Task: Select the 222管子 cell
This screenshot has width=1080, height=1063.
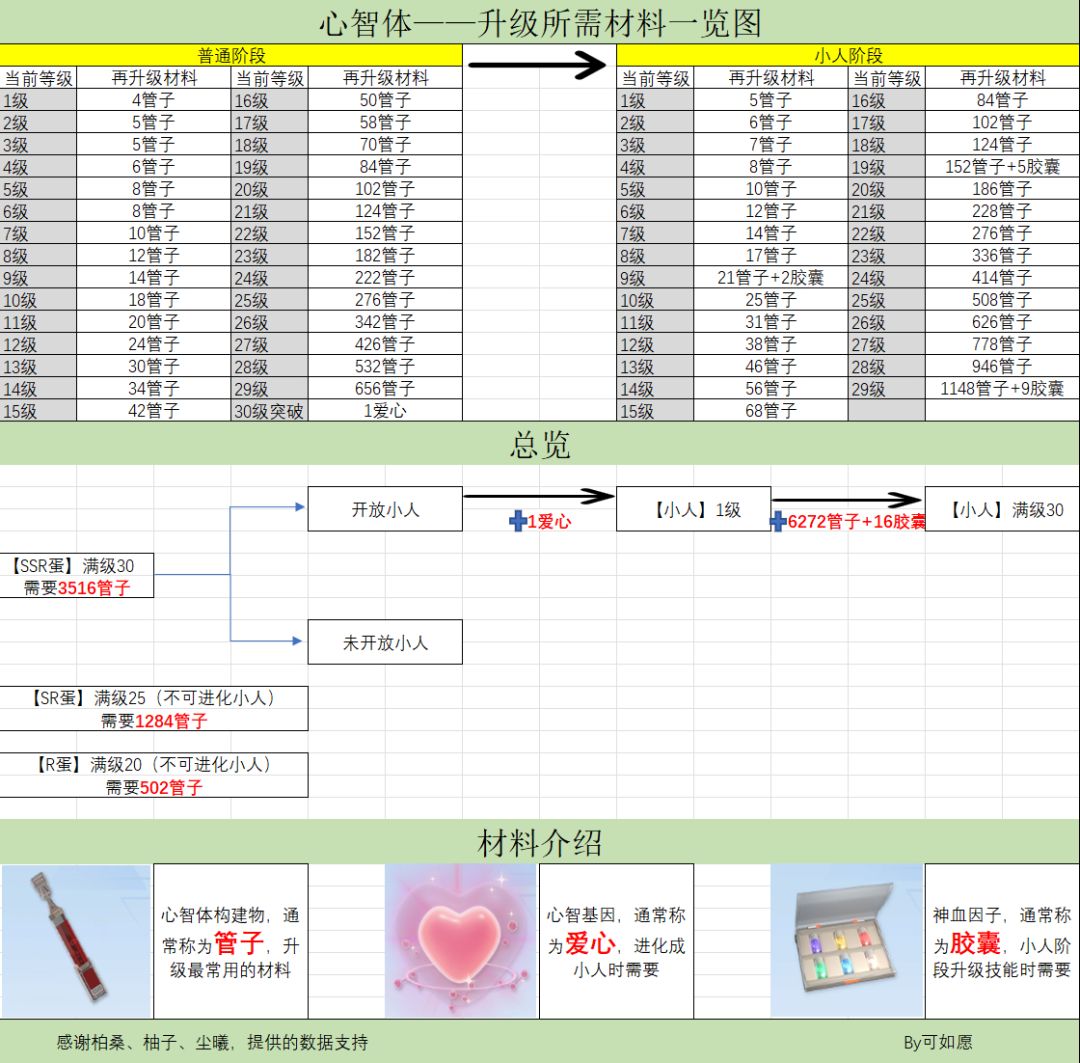Action: [x=385, y=278]
